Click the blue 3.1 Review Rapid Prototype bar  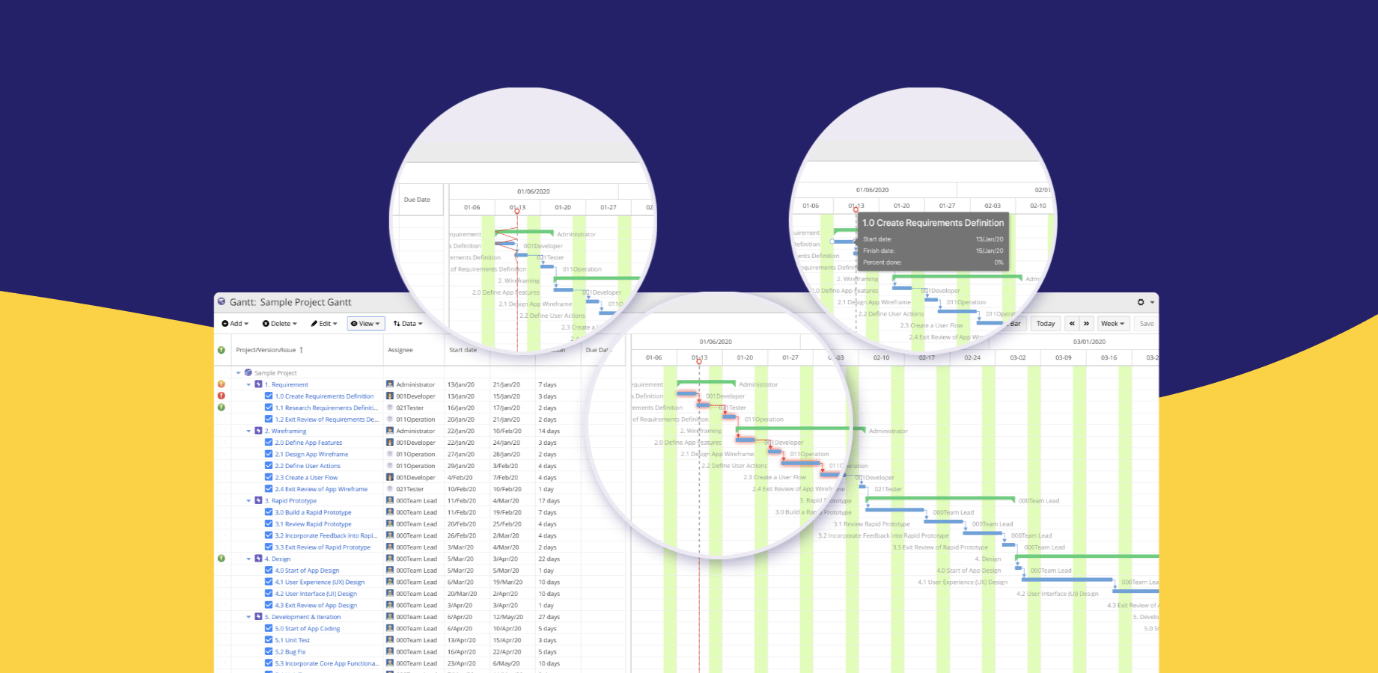tap(945, 523)
